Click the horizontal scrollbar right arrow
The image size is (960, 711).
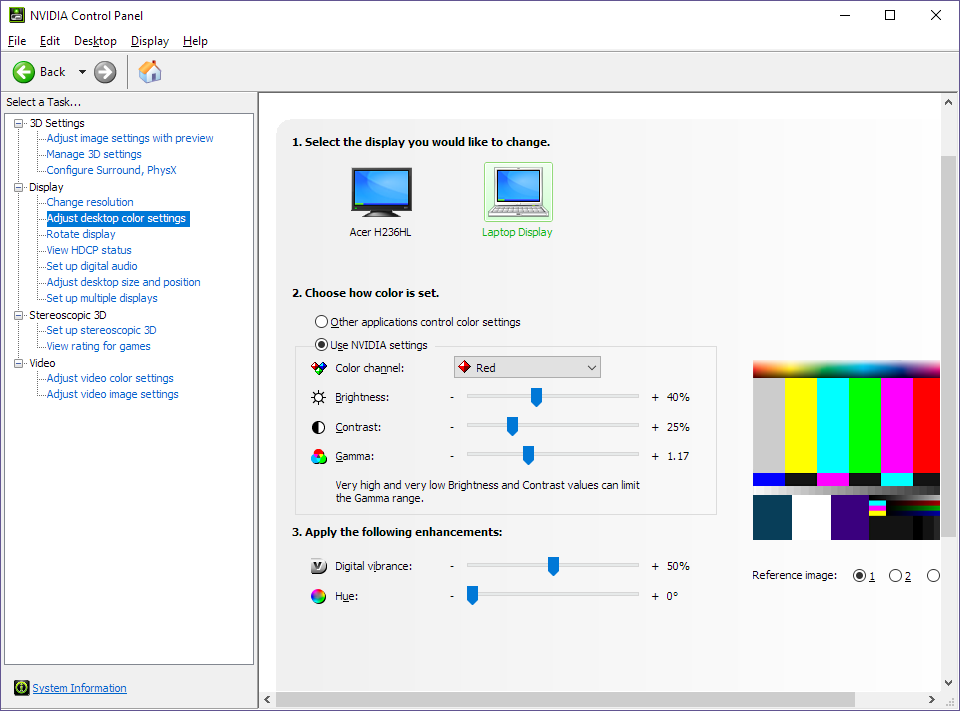pos(932,699)
